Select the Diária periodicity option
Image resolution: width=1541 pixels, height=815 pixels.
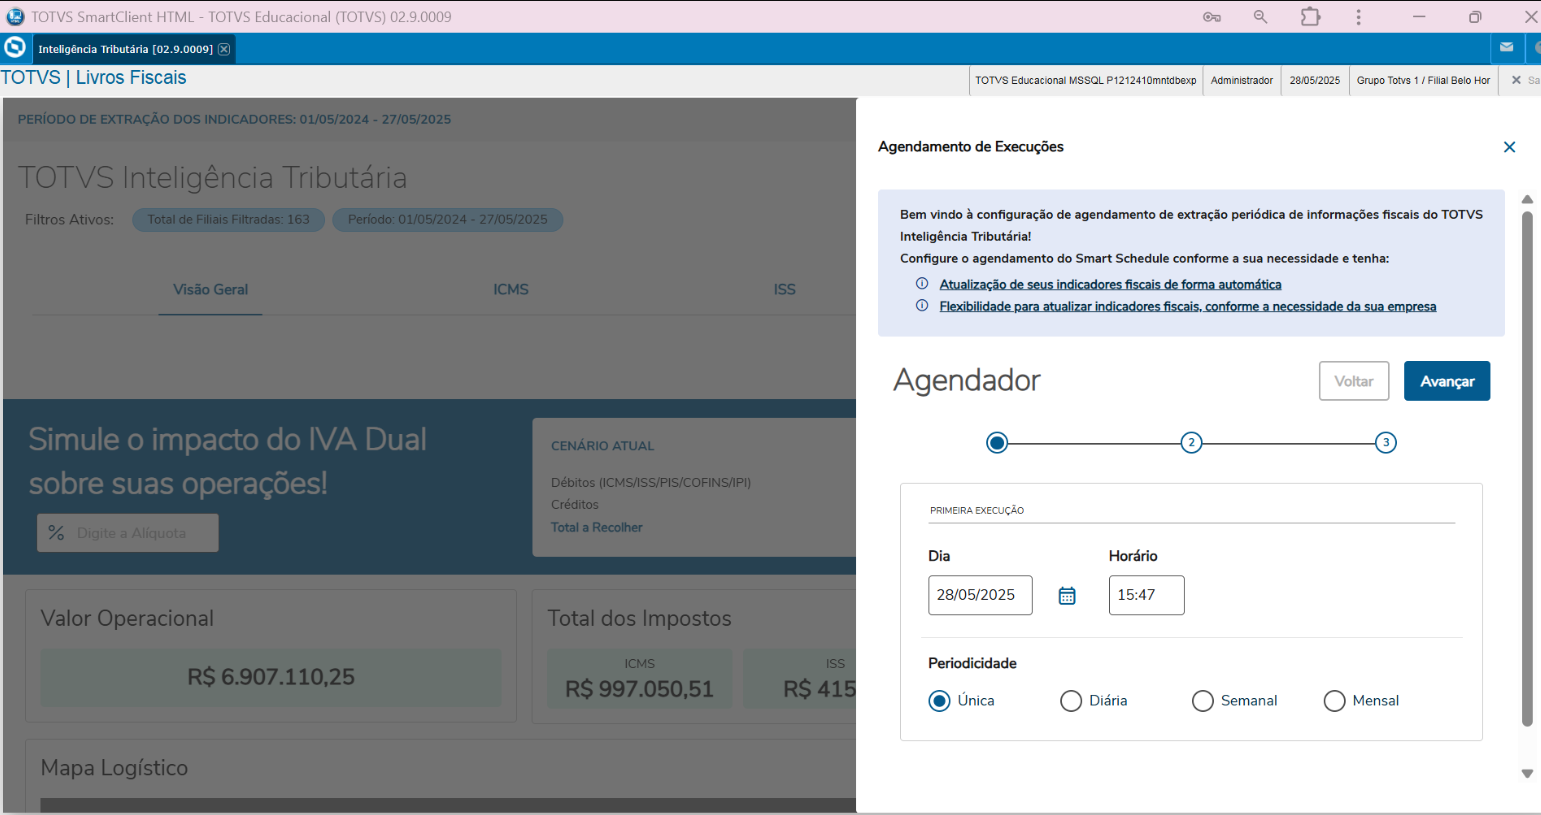(1071, 701)
